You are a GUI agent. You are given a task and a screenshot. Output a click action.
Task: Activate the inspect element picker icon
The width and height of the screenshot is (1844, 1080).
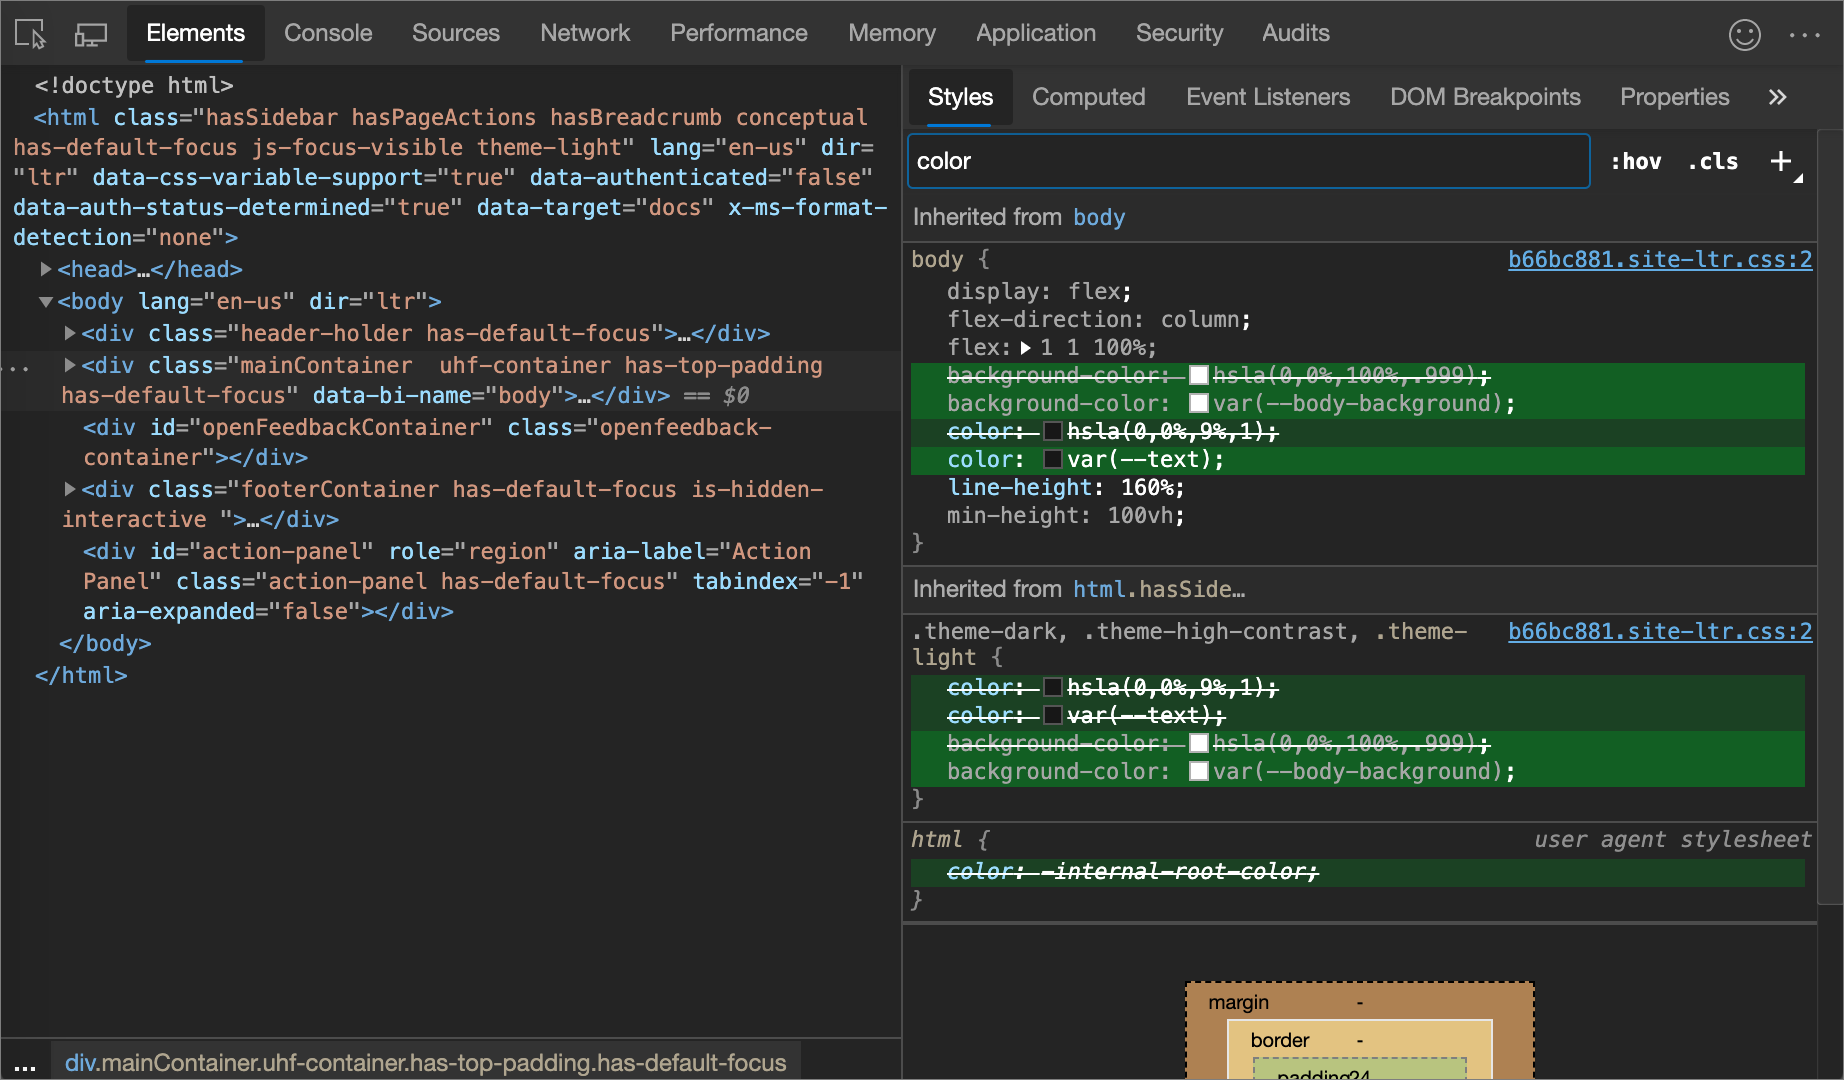click(31, 34)
